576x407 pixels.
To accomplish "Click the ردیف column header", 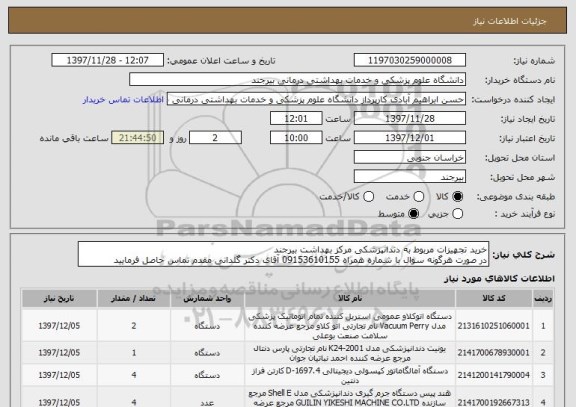I will tap(543, 298).
